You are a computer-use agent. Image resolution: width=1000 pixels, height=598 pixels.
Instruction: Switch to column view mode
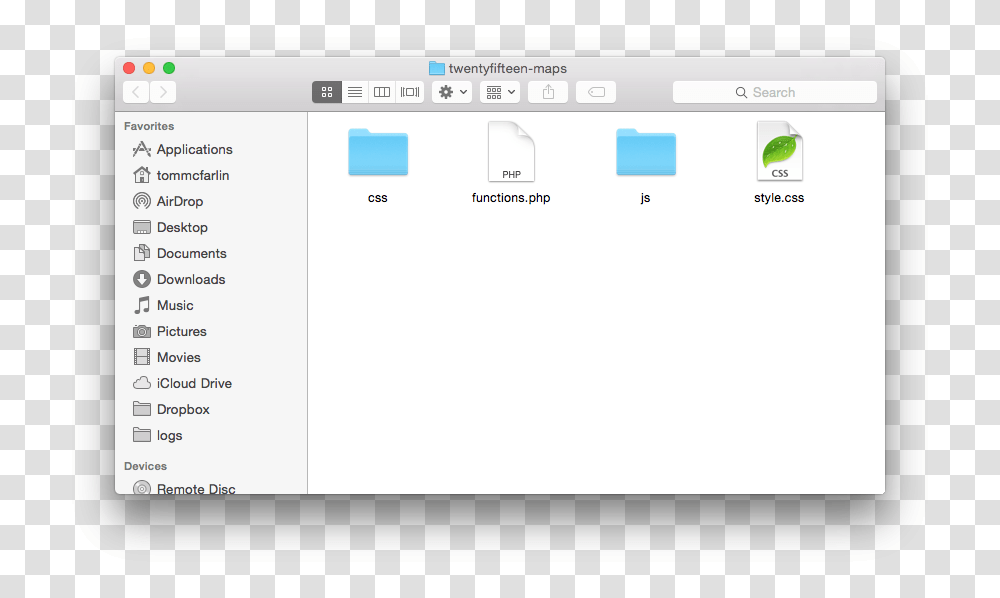click(382, 92)
